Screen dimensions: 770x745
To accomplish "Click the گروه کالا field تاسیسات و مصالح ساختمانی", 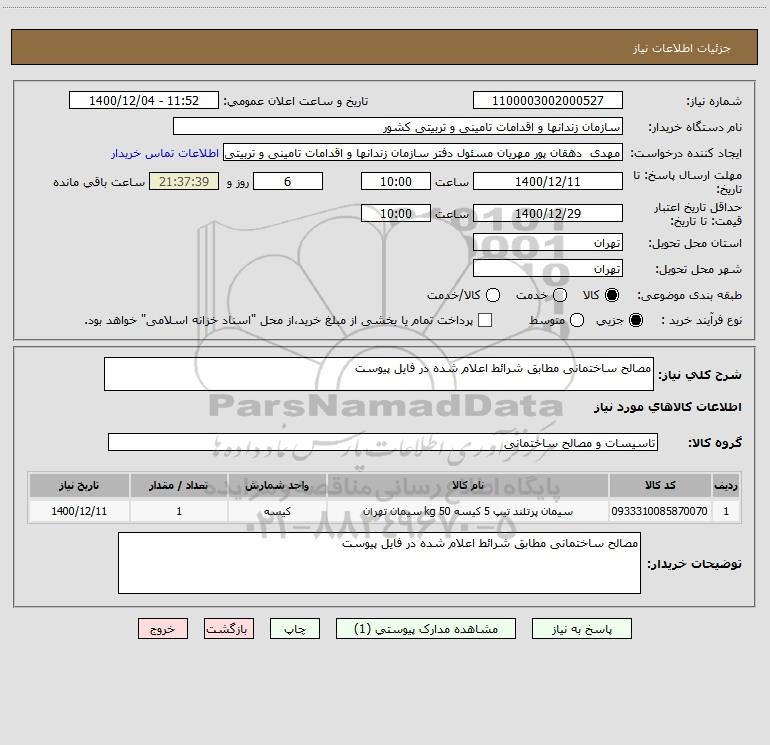I will point(383,442).
